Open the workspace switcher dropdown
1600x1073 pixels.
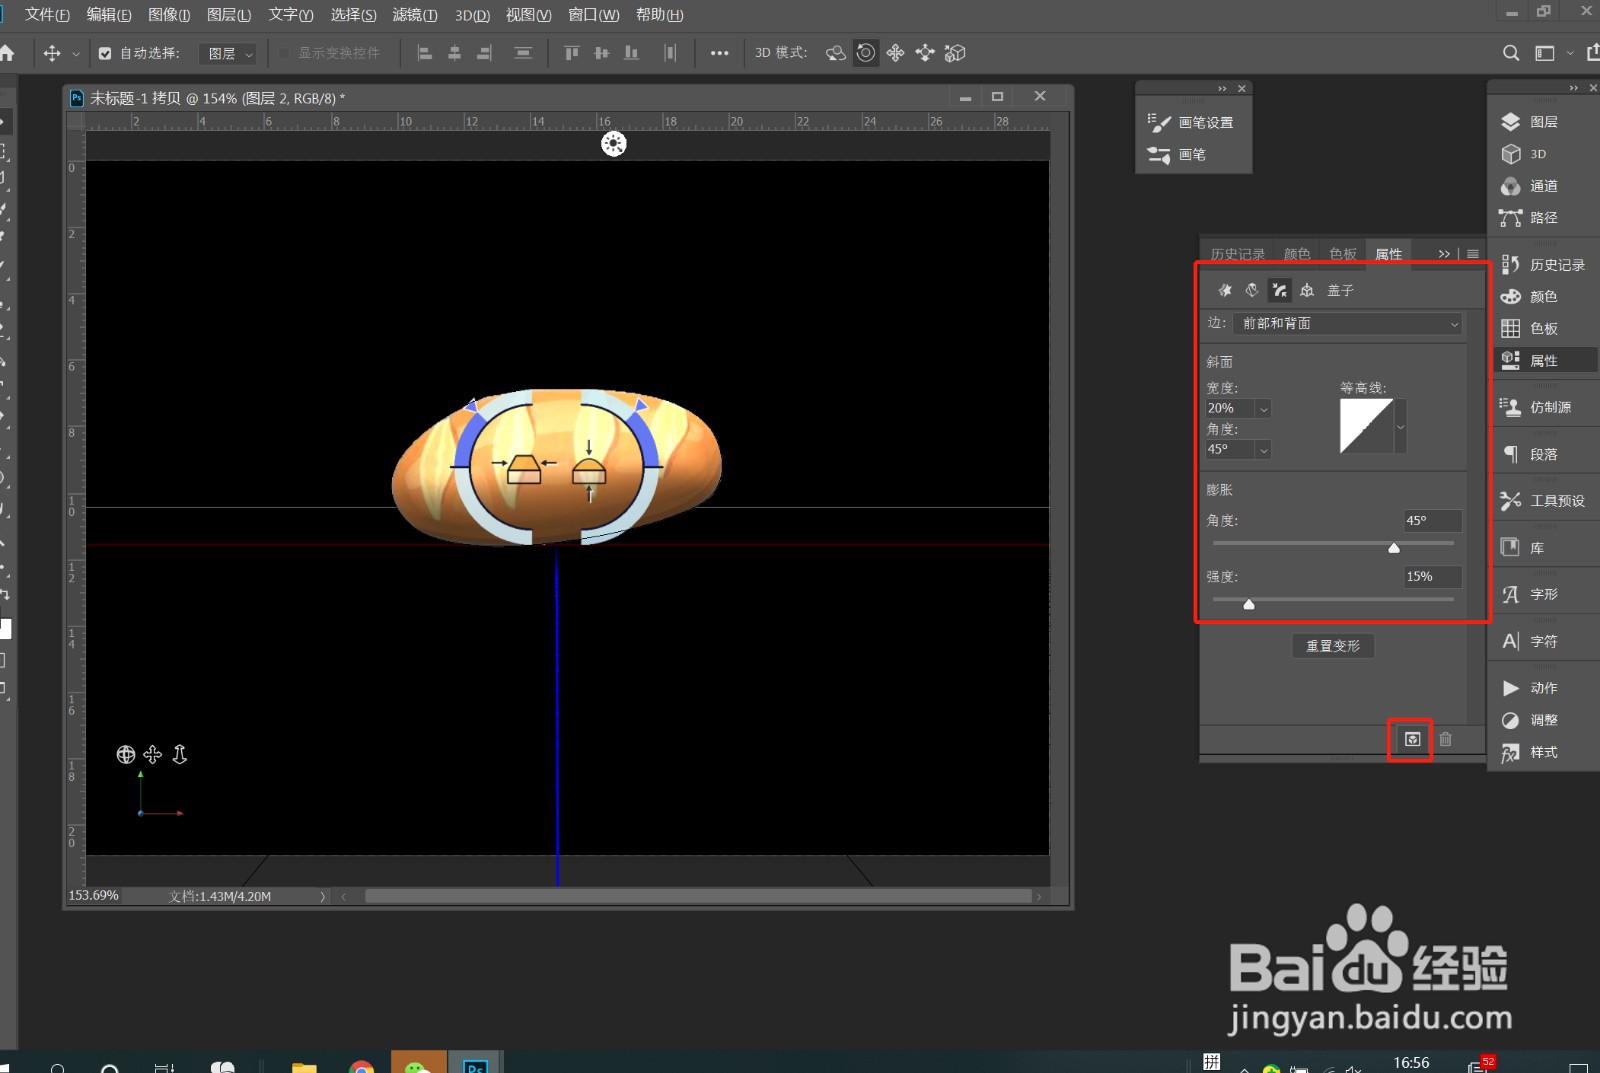pos(1551,53)
